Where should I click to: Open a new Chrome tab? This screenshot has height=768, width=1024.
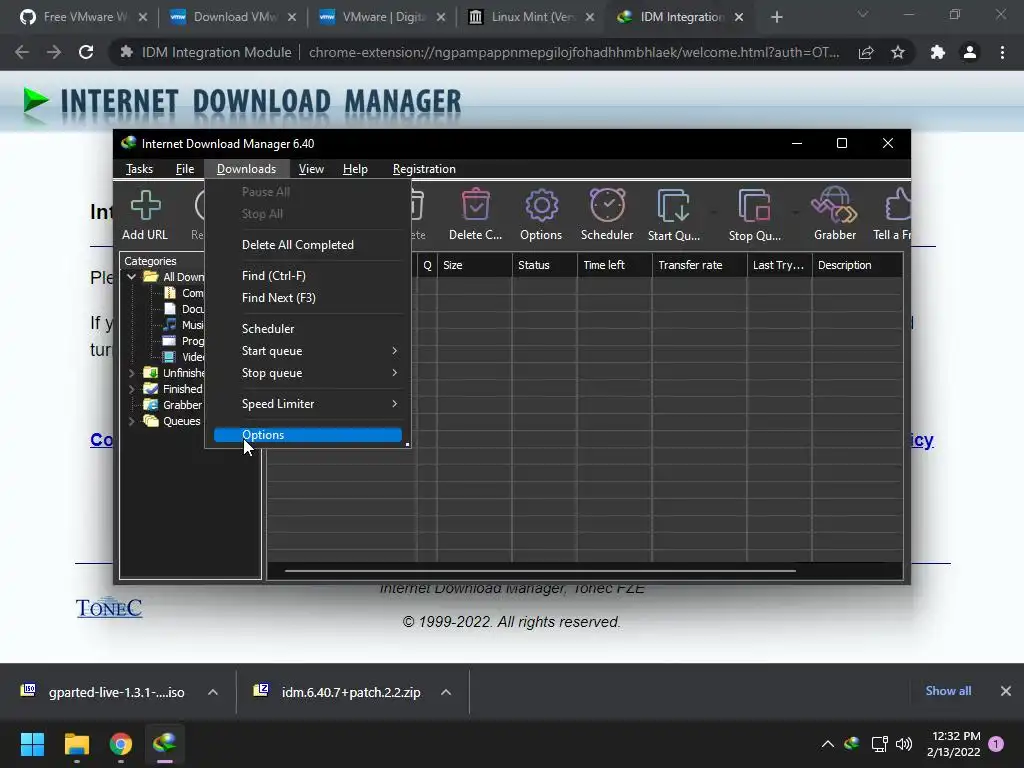click(776, 17)
